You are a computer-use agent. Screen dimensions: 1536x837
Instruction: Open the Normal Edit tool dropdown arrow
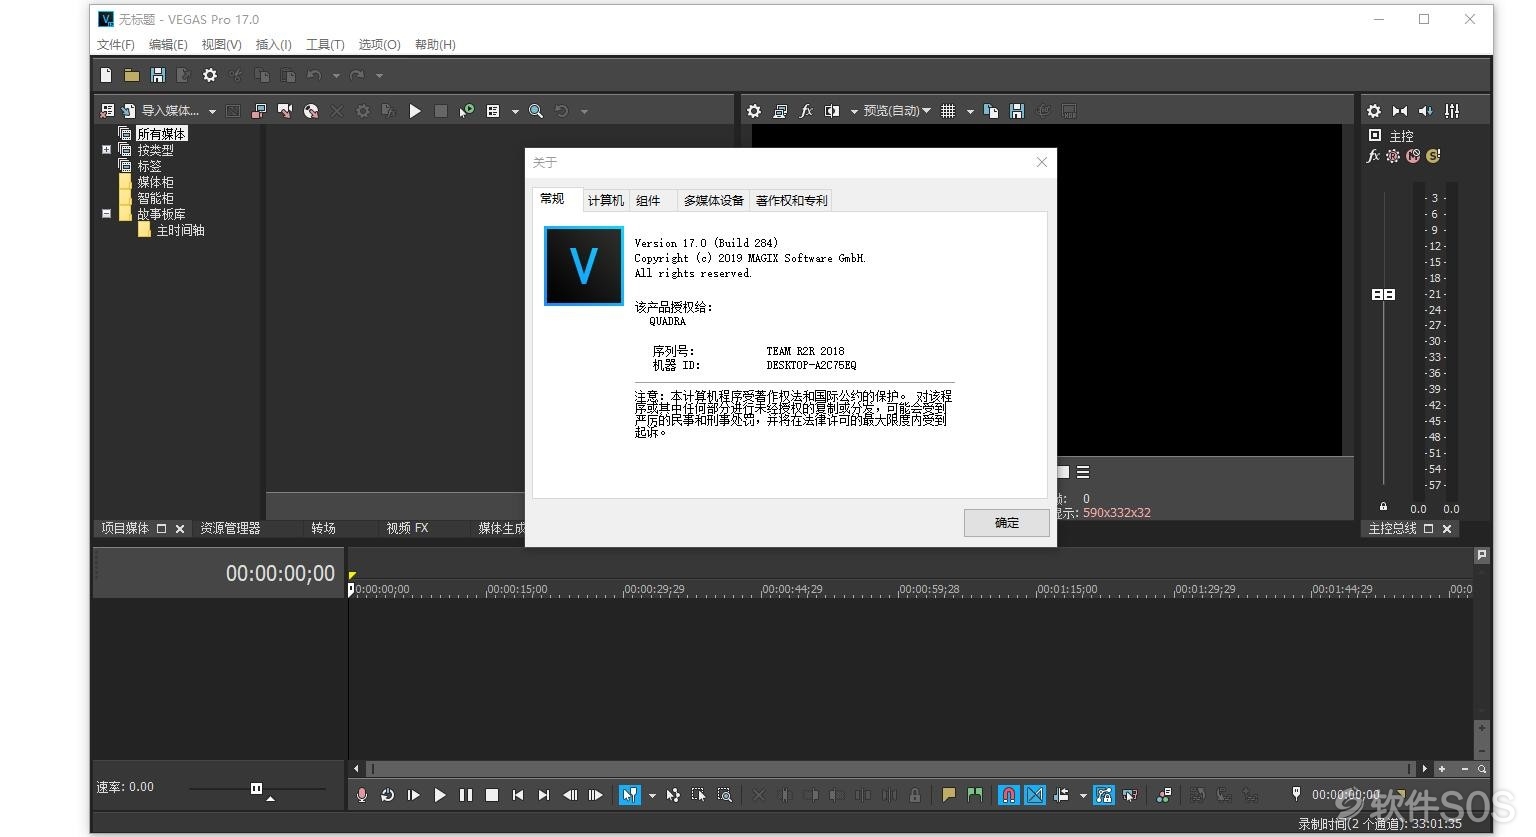click(x=652, y=796)
